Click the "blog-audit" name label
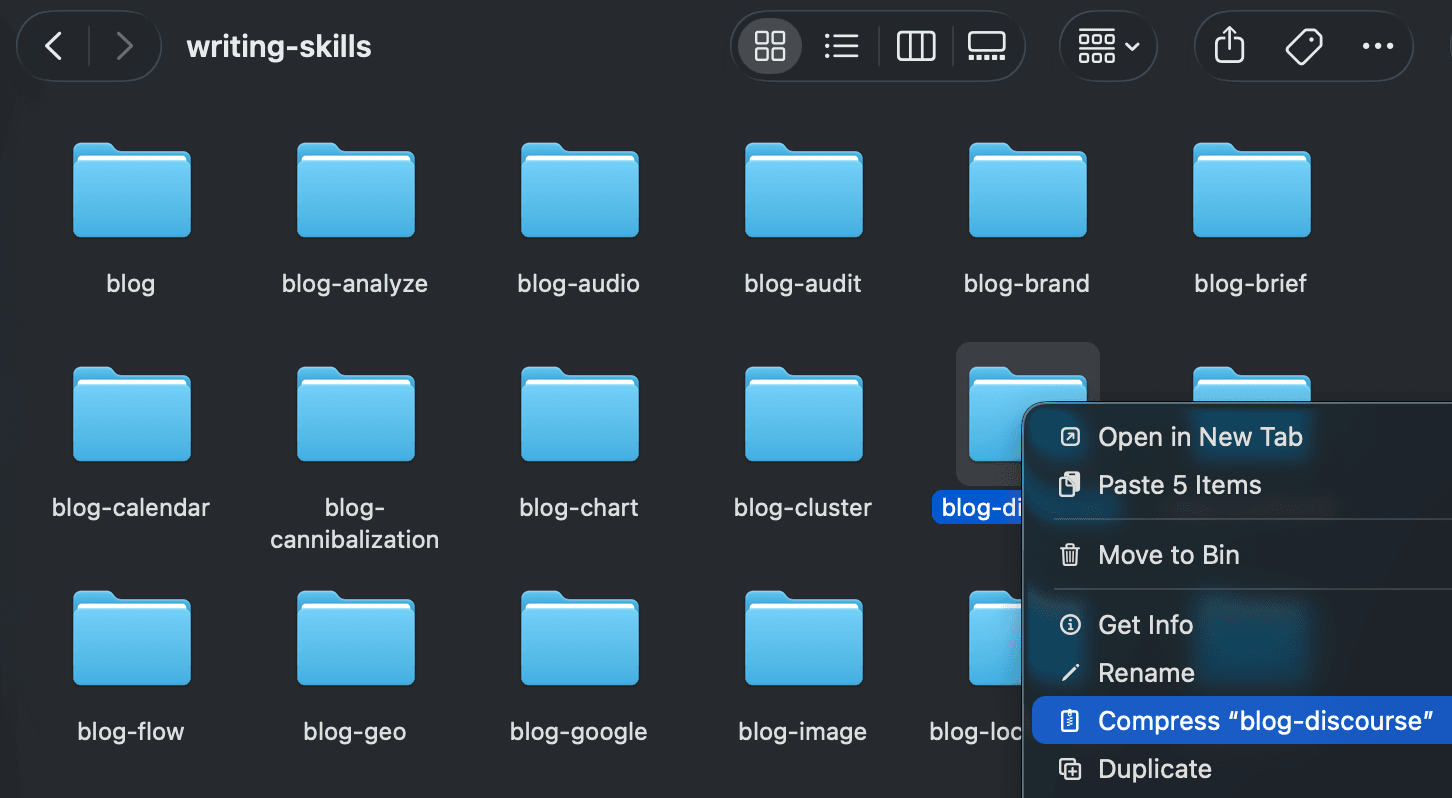Image resolution: width=1452 pixels, height=798 pixels. [803, 284]
